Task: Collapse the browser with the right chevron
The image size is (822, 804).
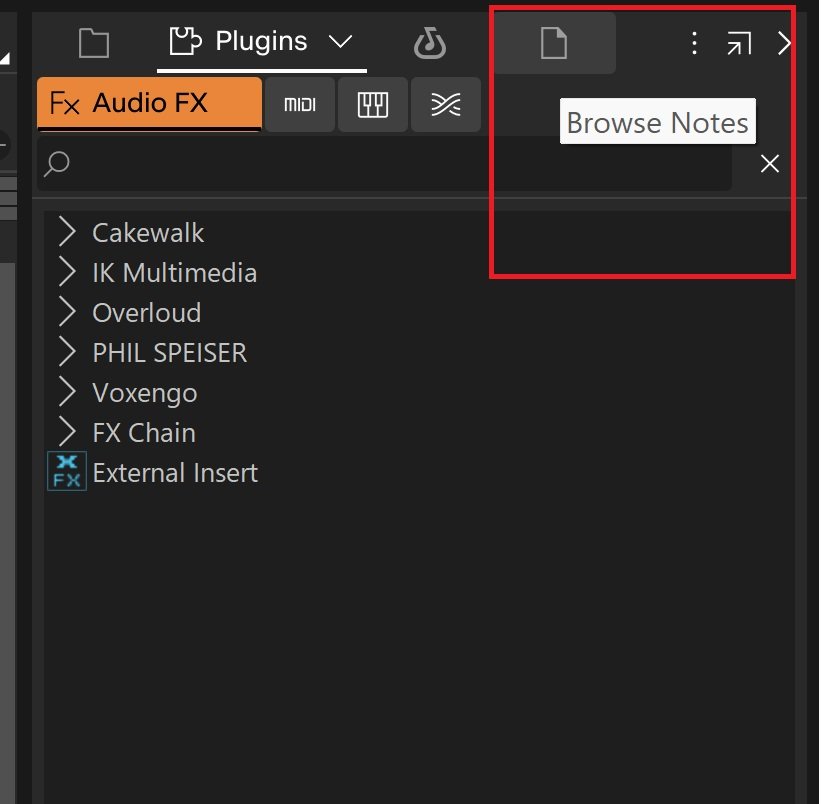Action: [x=784, y=43]
